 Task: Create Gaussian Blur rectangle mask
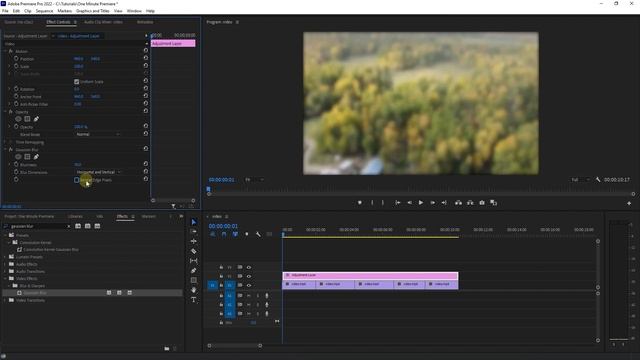tap(27, 157)
